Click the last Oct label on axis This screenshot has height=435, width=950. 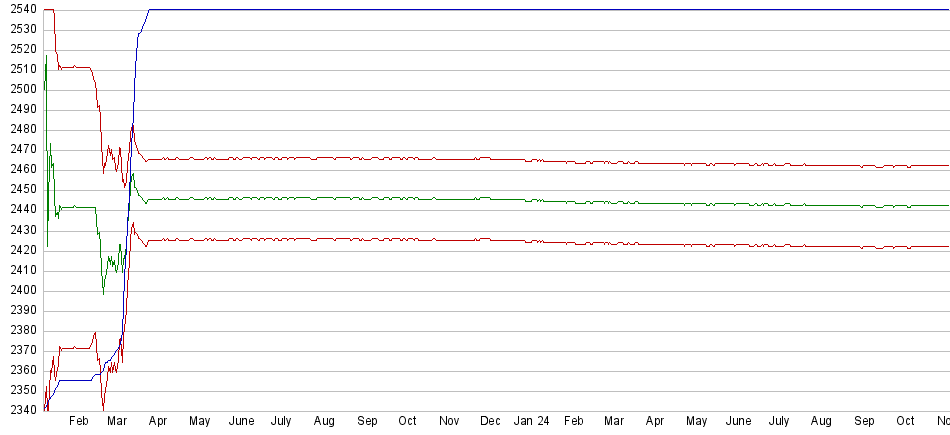pyautogui.click(x=906, y=422)
